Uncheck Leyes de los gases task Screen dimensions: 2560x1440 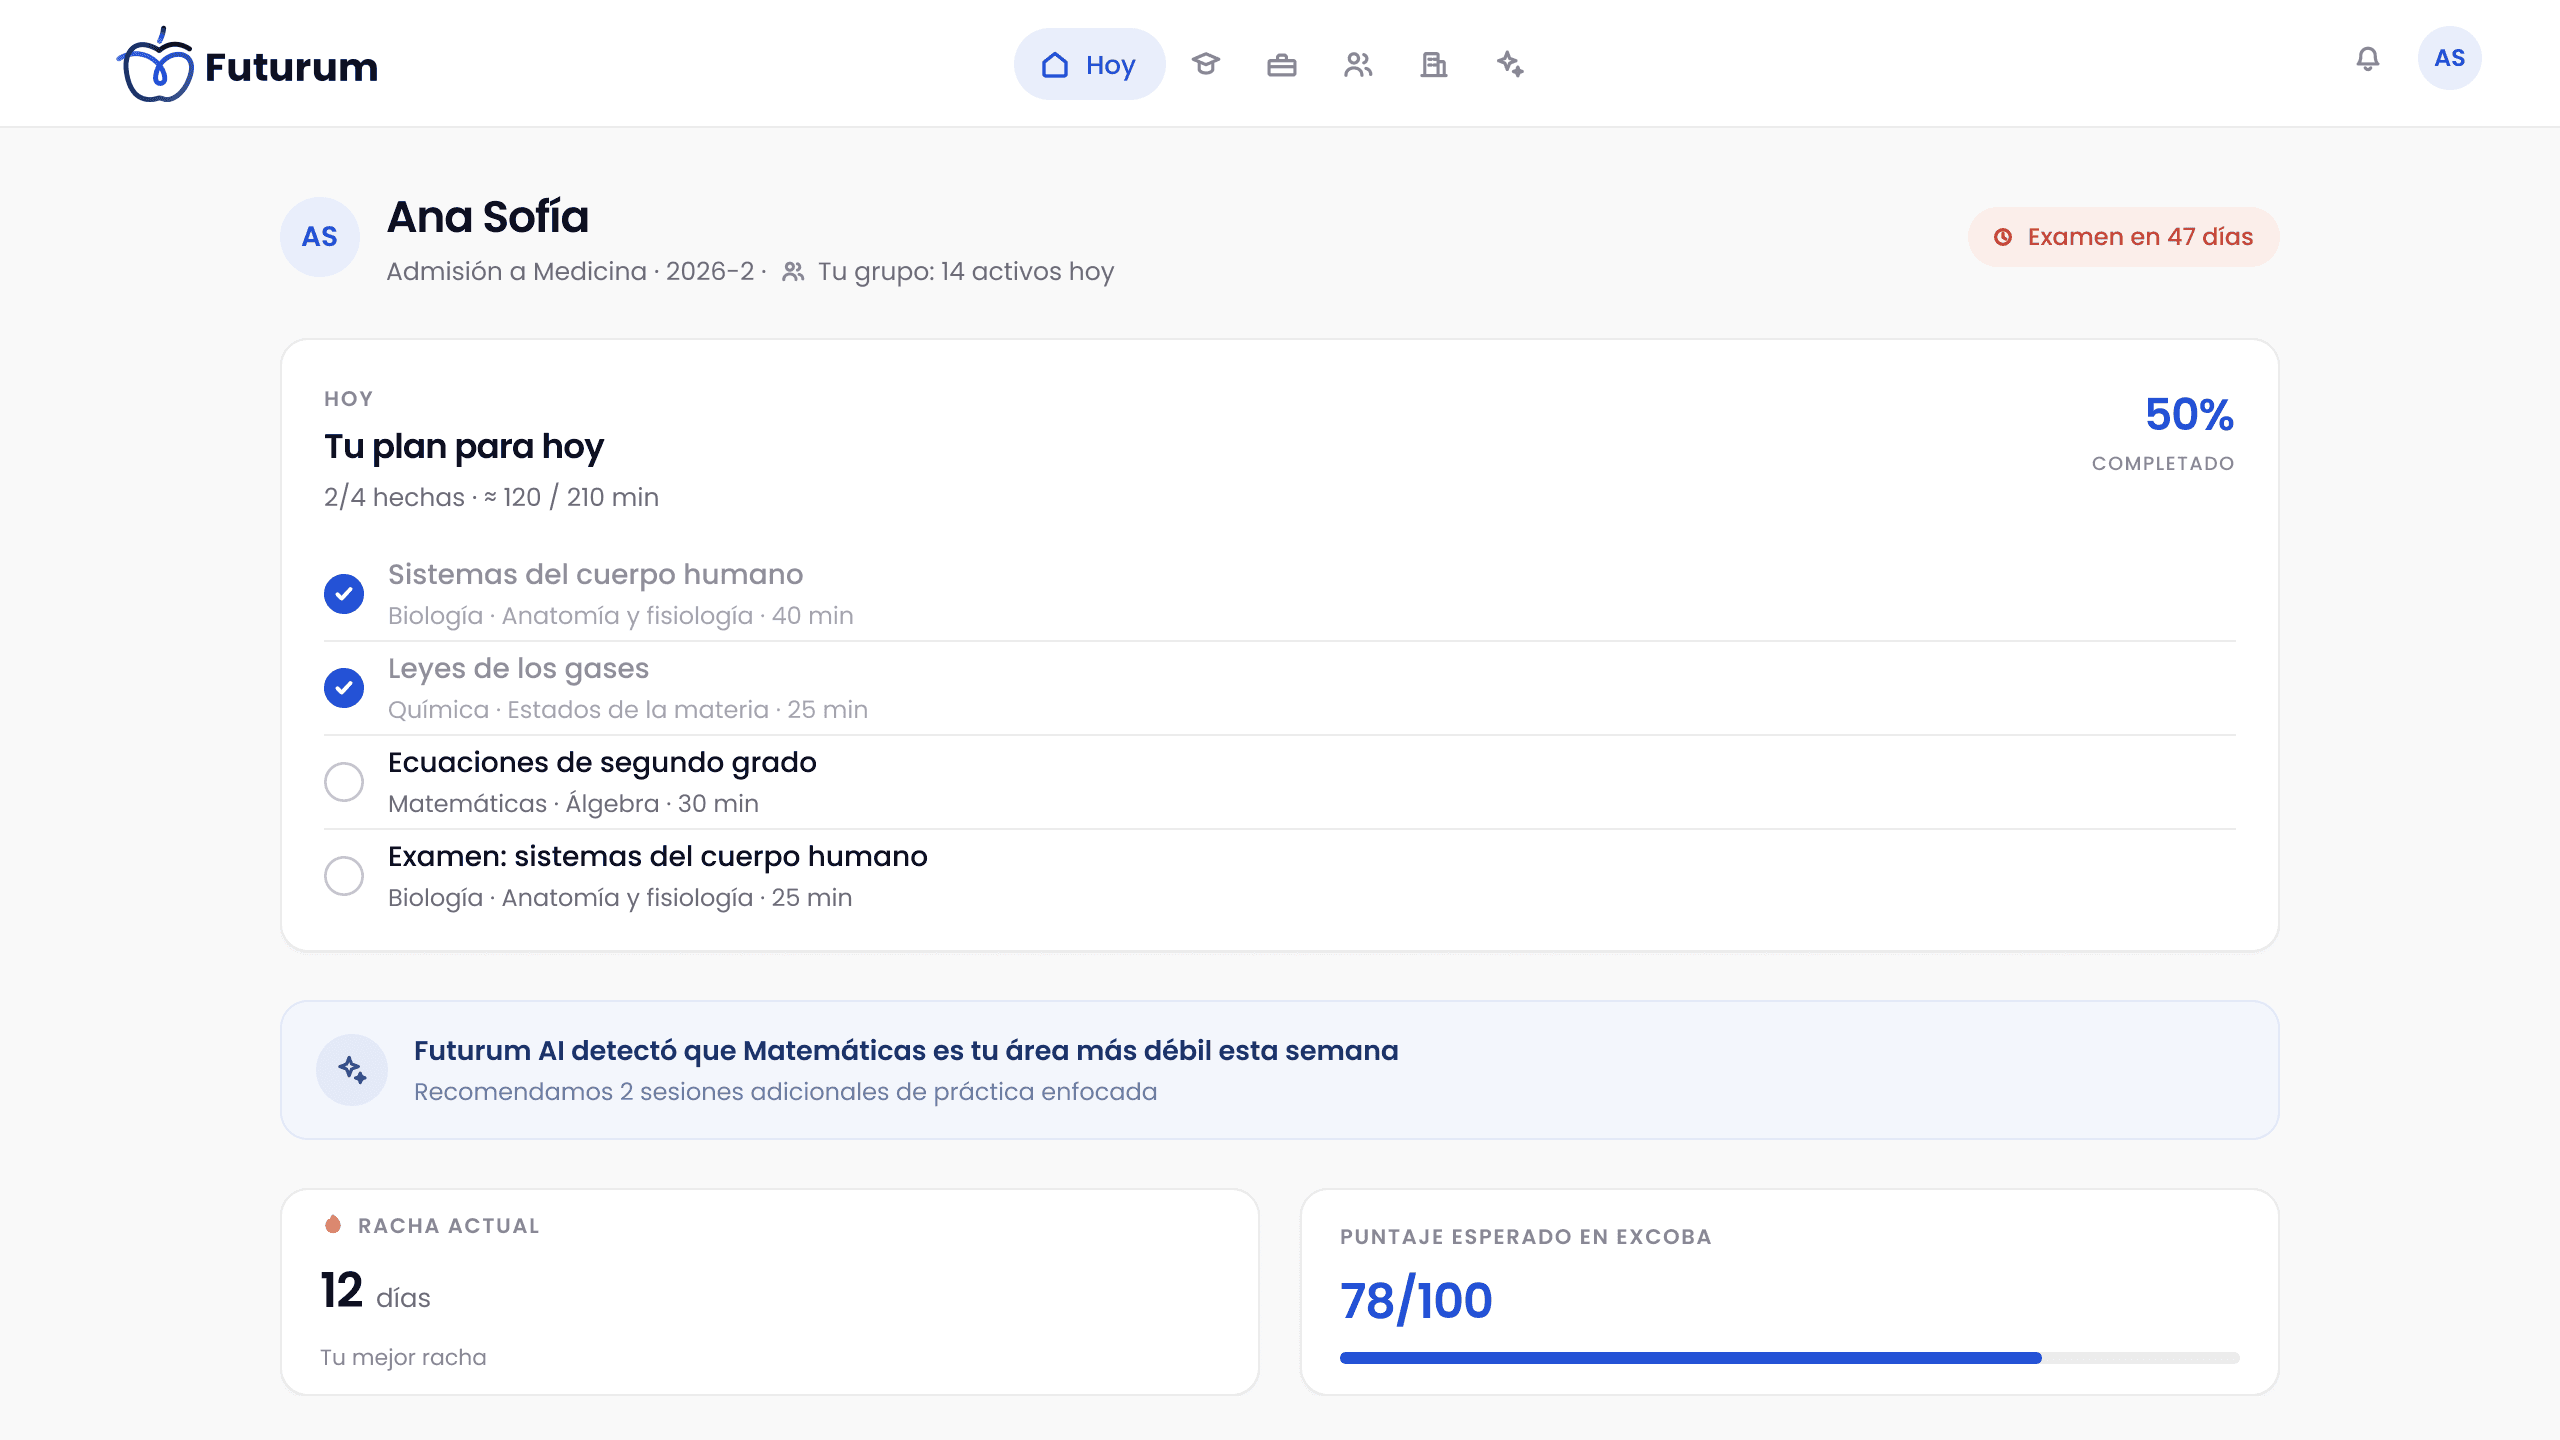click(x=344, y=688)
